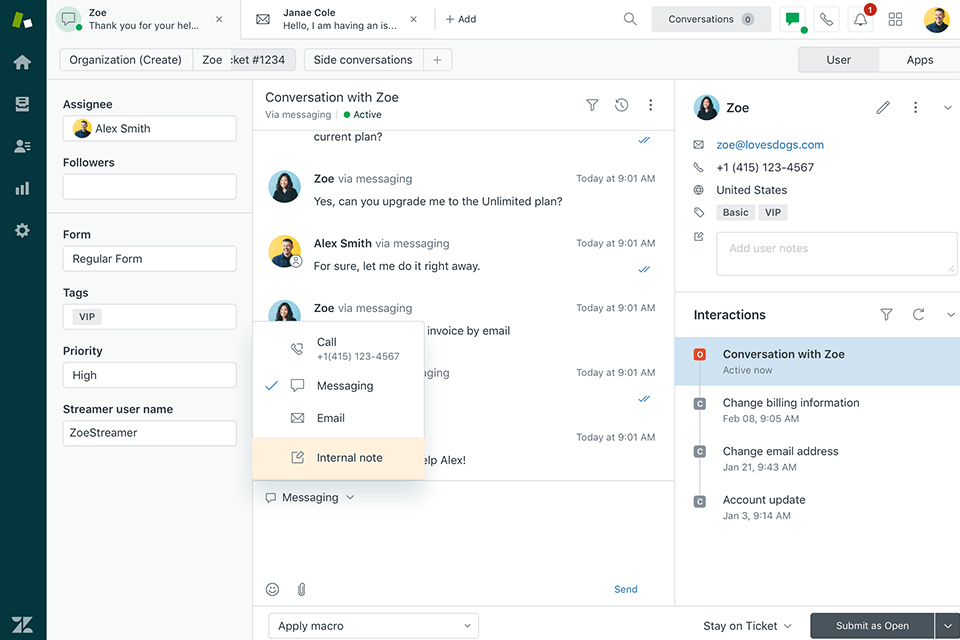The width and height of the screenshot is (960, 640).
Task: Choose Email in channel menu
Action: 338,418
